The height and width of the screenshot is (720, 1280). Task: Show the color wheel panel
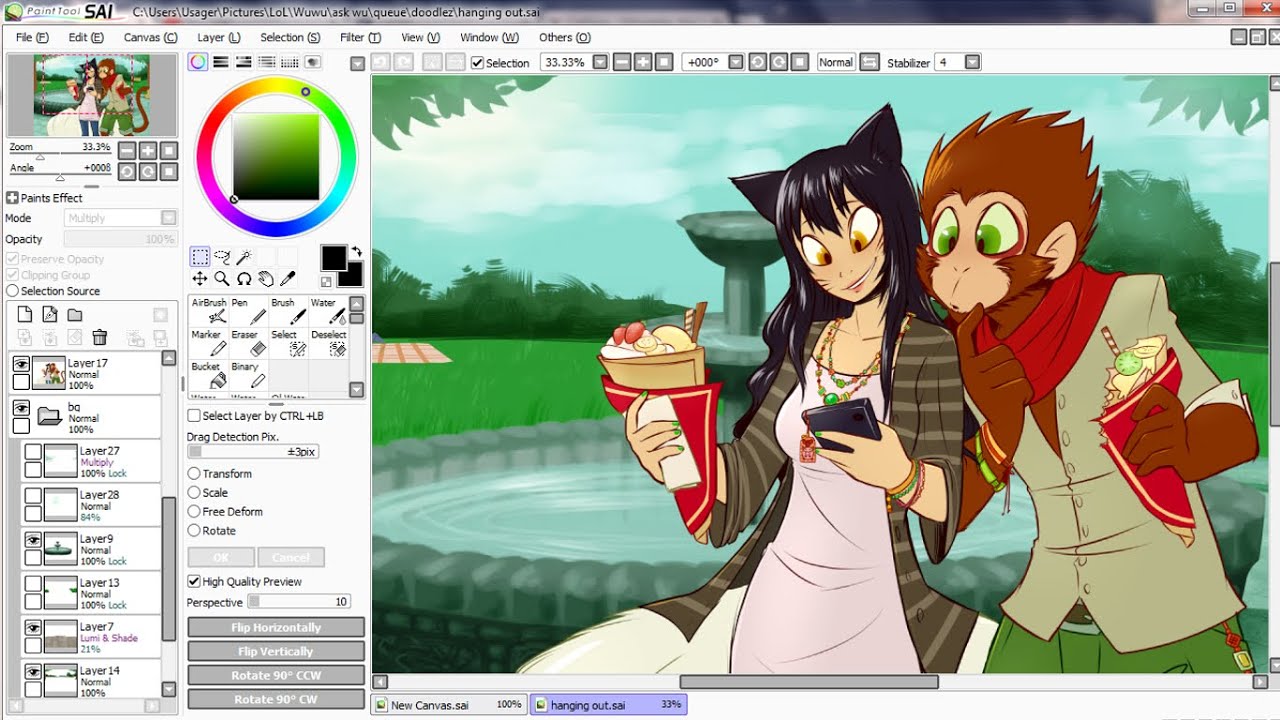click(x=198, y=62)
